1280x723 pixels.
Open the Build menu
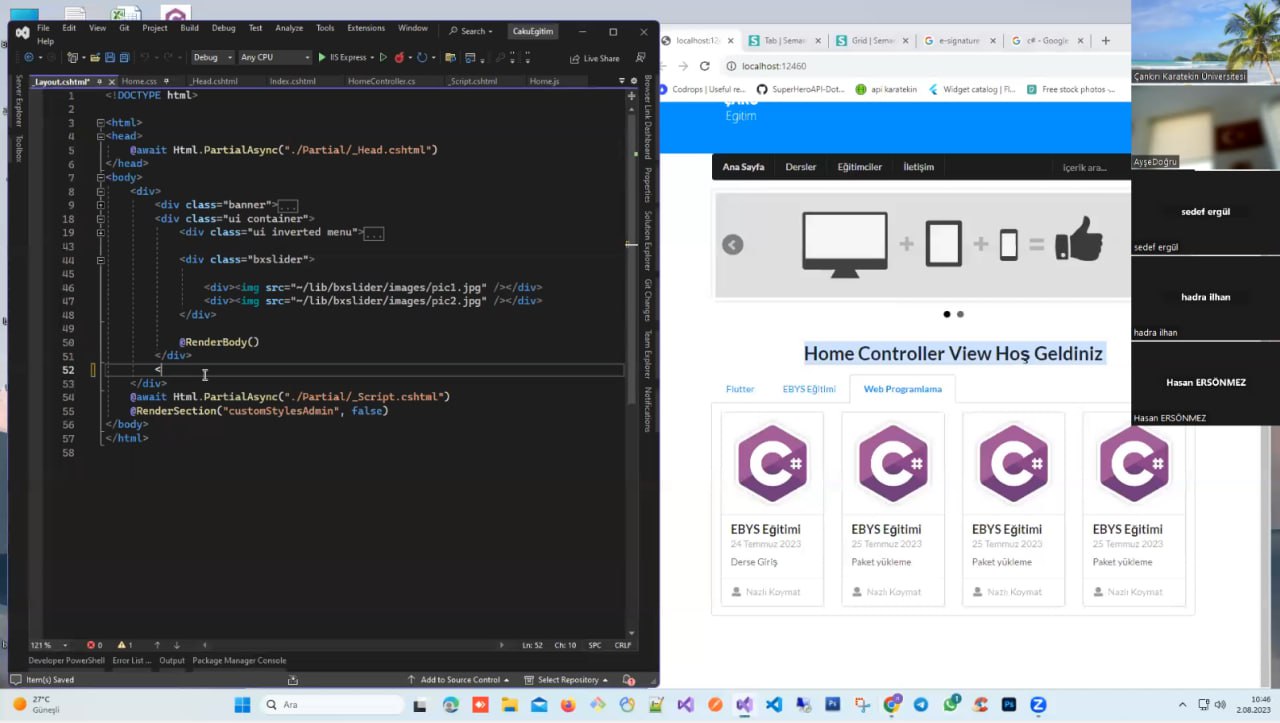[189, 28]
